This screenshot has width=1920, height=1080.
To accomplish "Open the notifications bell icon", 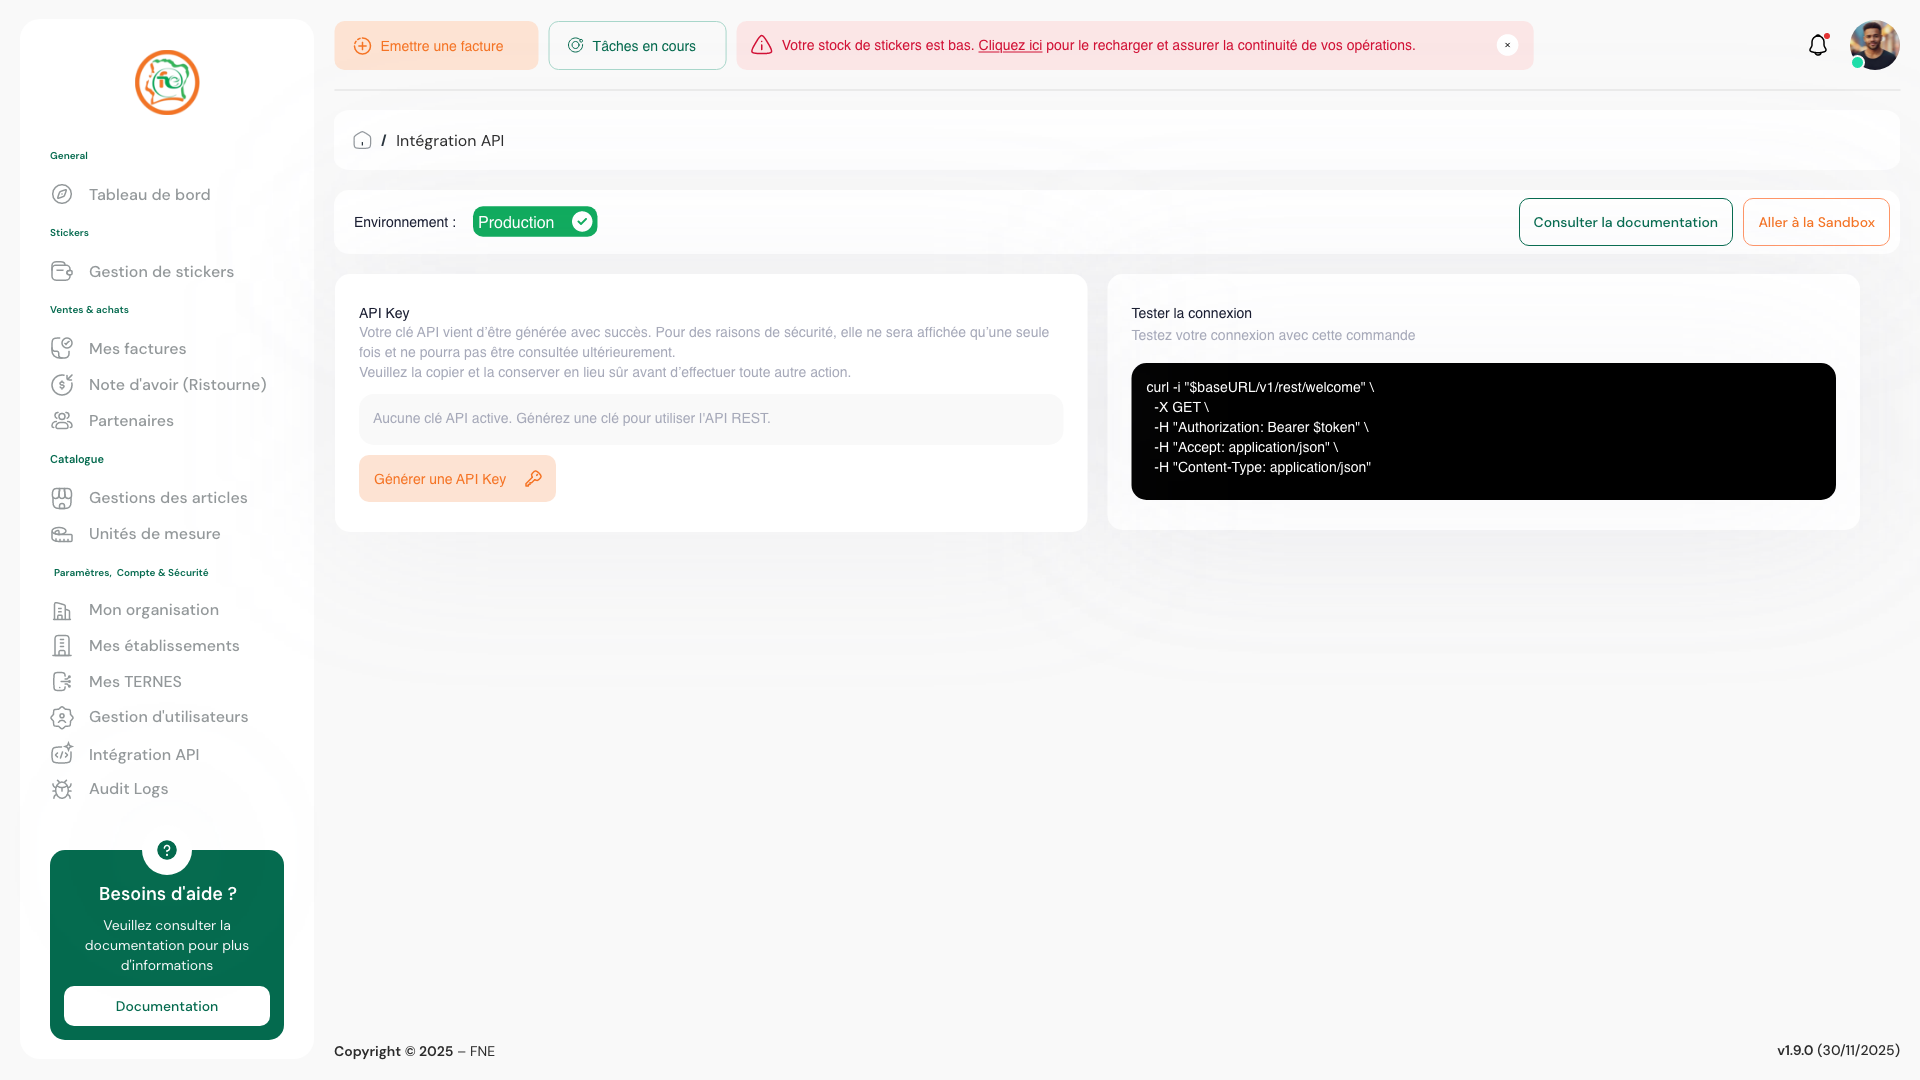I will [1818, 45].
